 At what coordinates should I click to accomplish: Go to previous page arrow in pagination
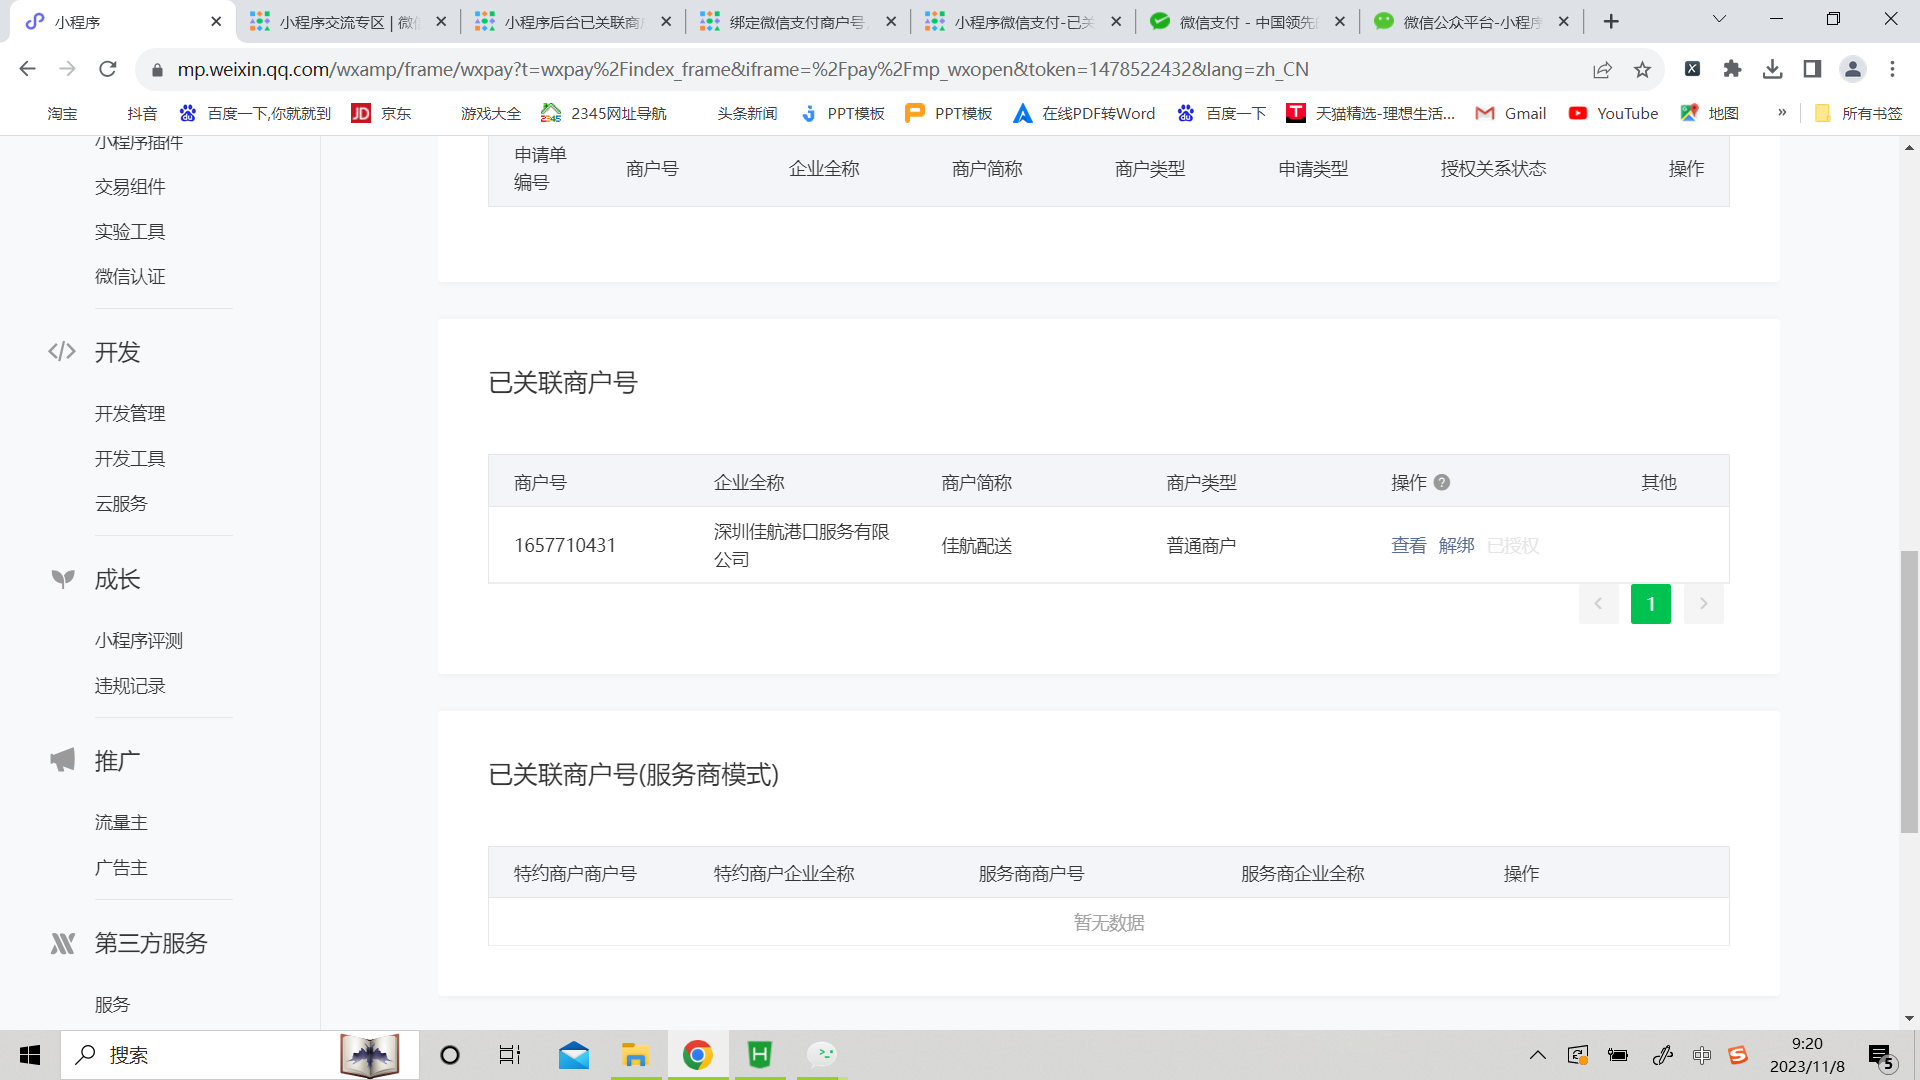[x=1598, y=604]
